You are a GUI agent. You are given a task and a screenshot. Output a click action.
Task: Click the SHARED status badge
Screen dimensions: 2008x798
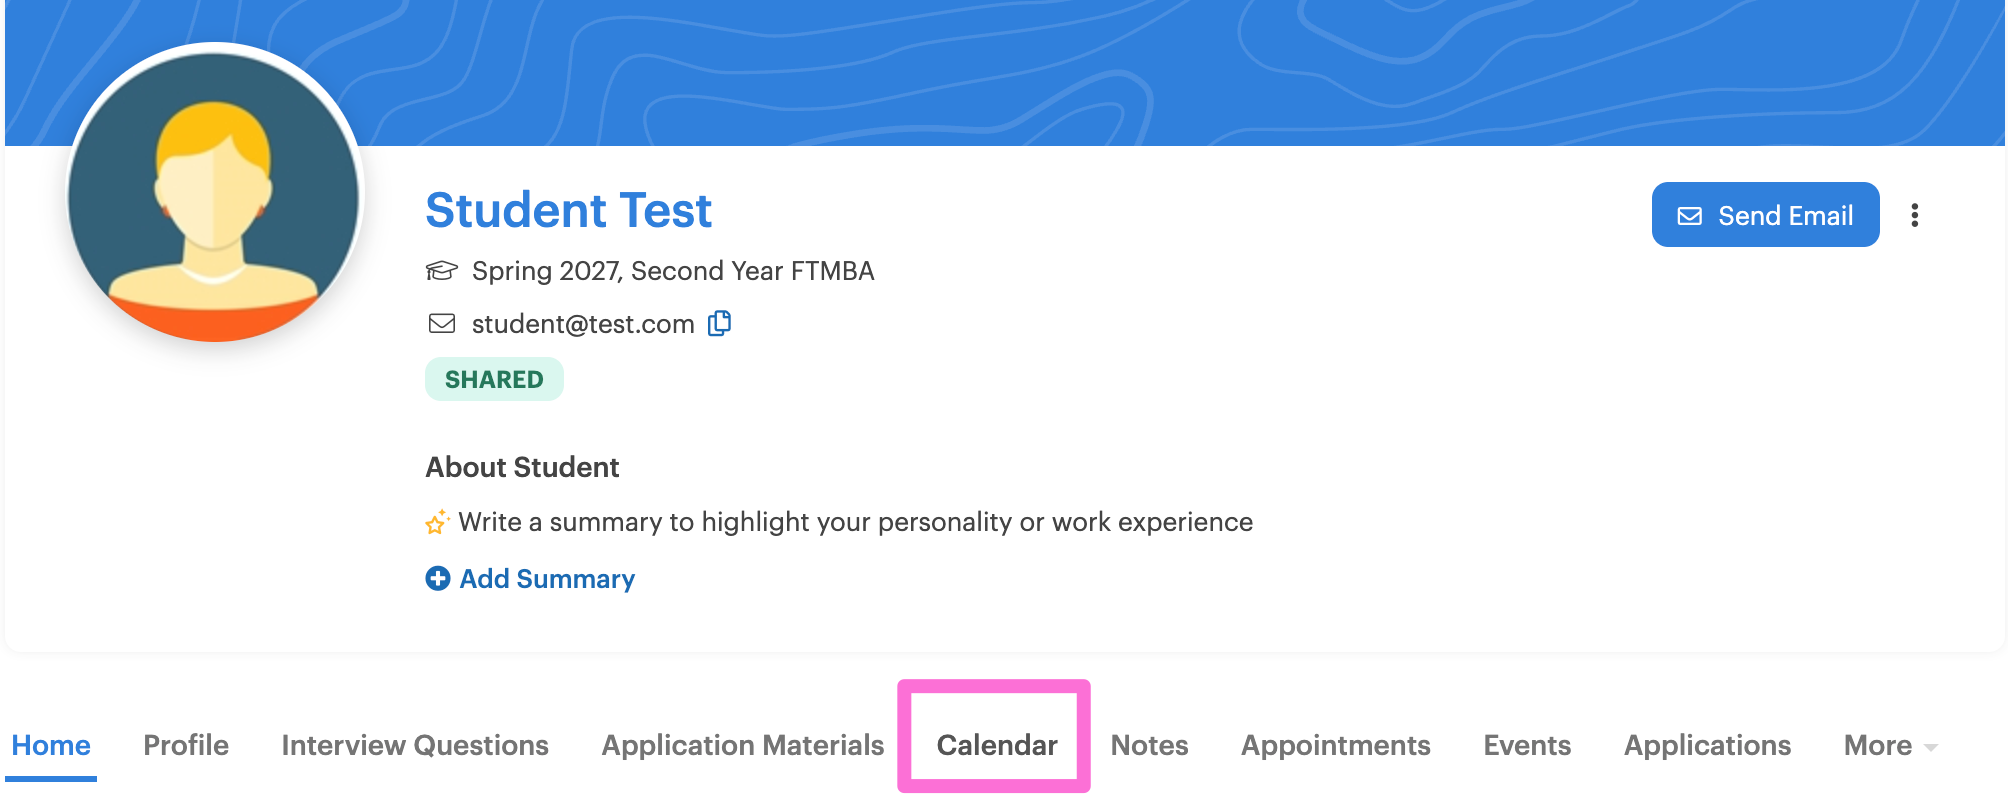pyautogui.click(x=494, y=379)
